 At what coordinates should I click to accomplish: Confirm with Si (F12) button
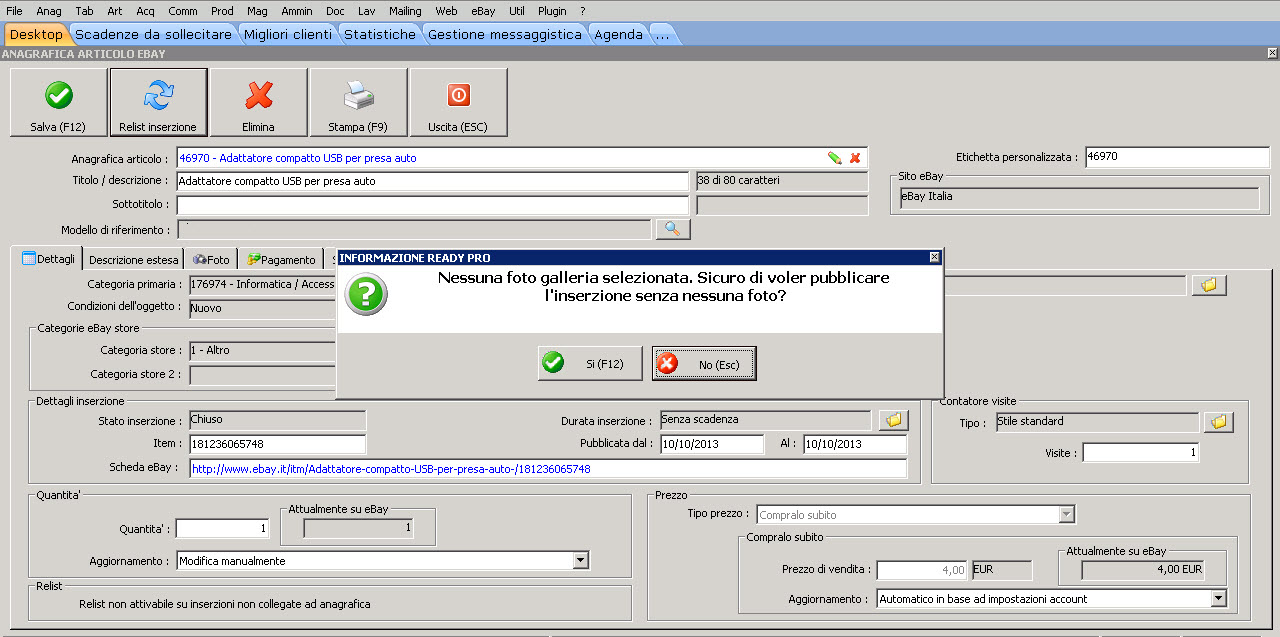pos(590,364)
